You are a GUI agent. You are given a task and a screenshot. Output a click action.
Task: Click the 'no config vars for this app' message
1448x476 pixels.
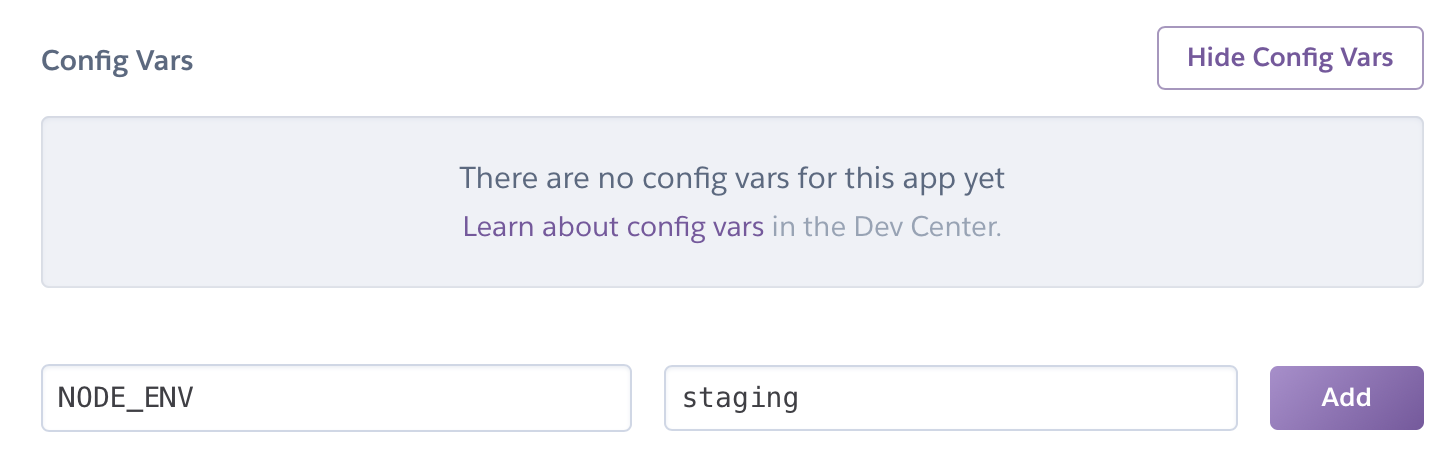point(731,179)
